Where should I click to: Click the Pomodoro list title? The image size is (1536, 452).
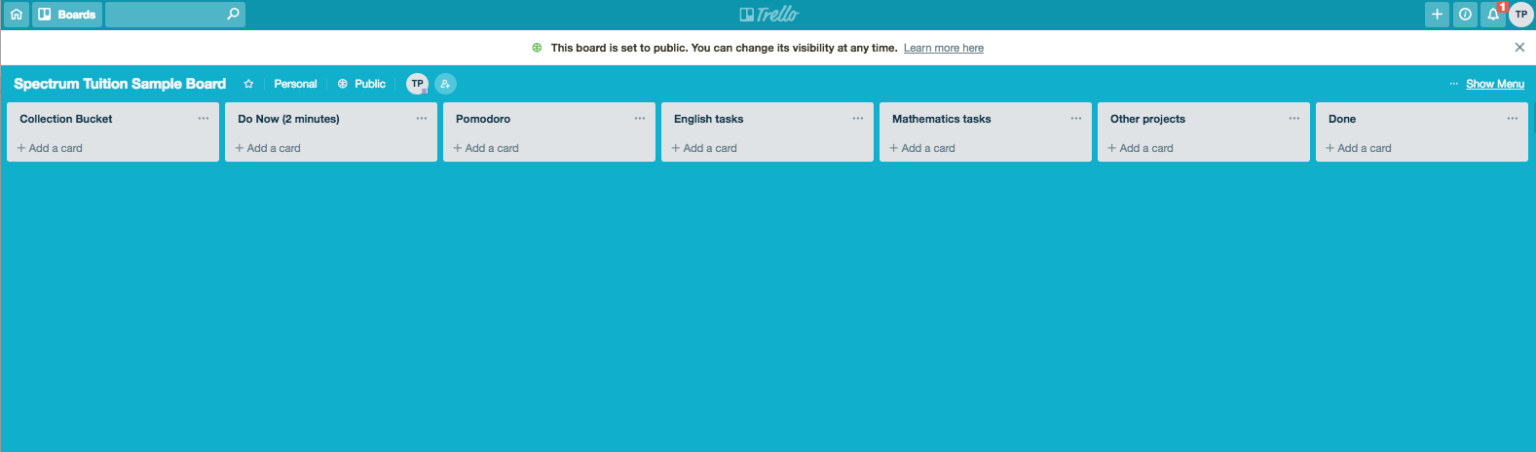[x=483, y=119]
